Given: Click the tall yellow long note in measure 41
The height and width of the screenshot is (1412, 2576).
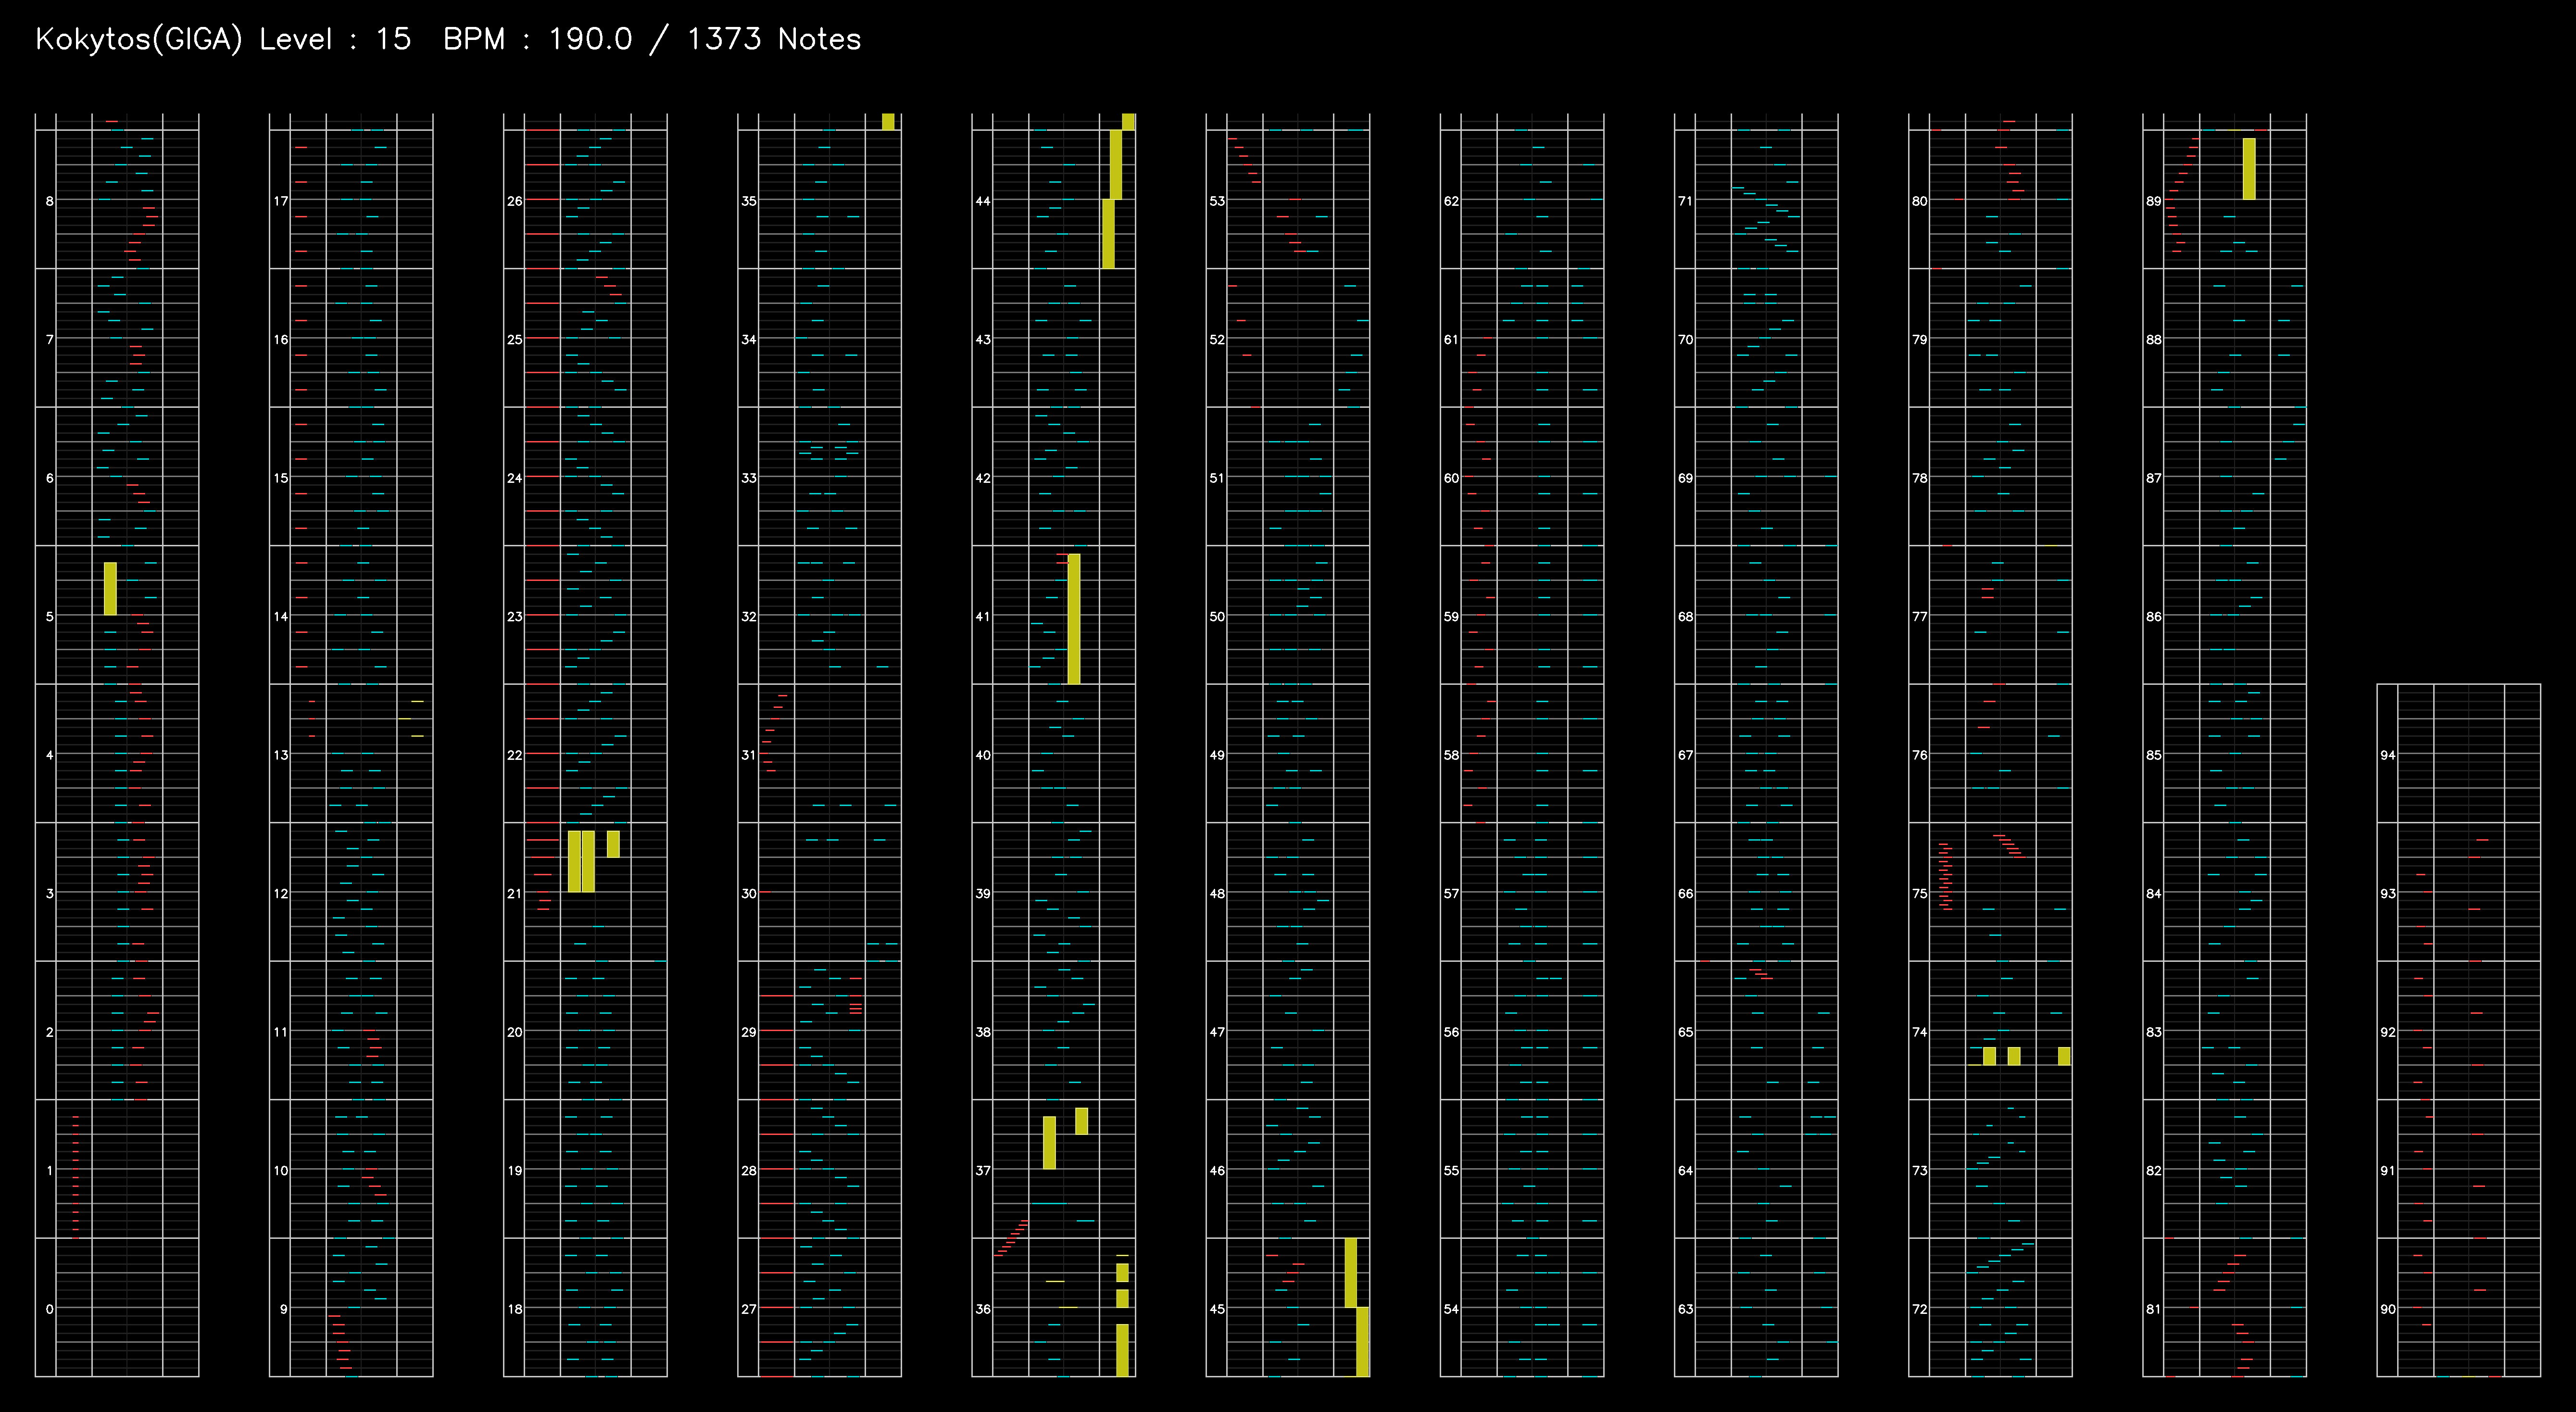Looking at the screenshot, I should (x=1074, y=619).
